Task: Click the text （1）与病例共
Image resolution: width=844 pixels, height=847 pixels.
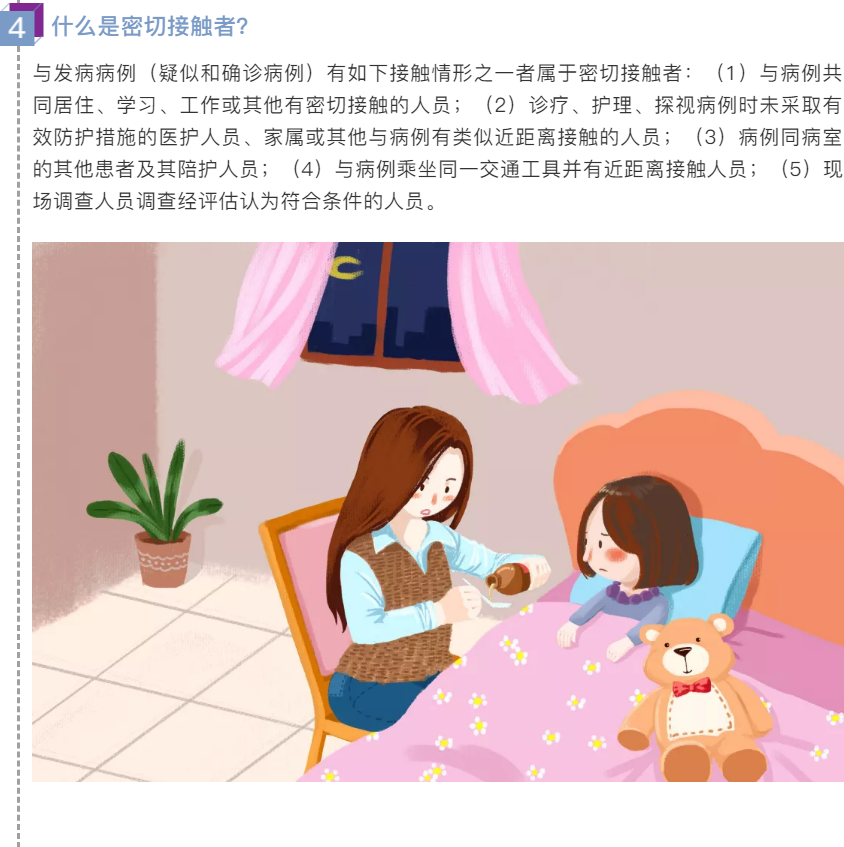Action: point(776,73)
